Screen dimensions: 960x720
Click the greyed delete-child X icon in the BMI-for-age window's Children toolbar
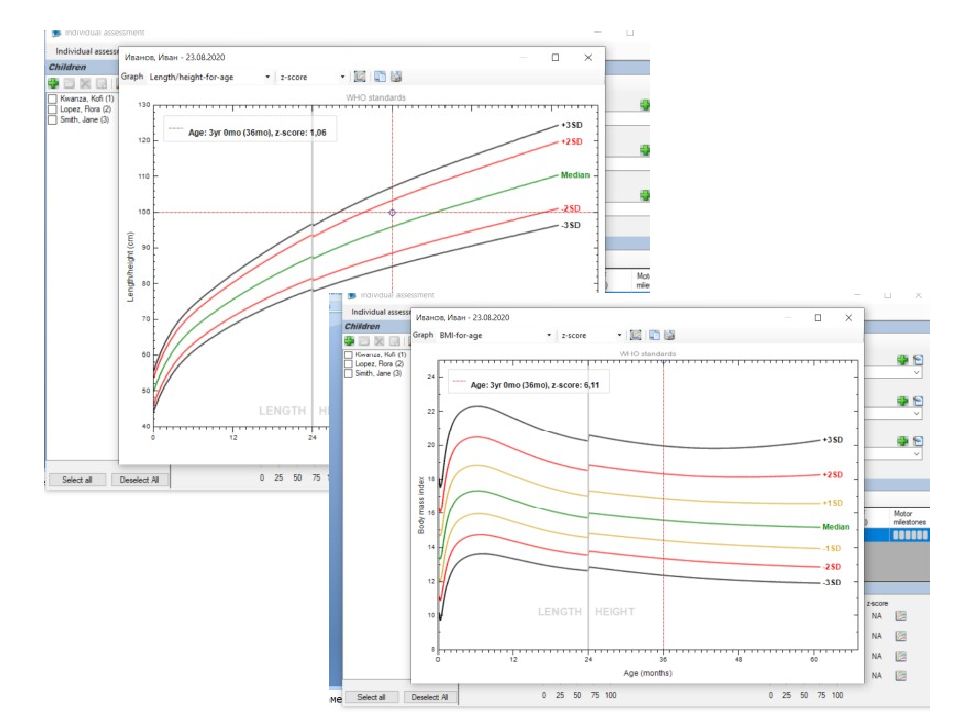[x=380, y=341]
